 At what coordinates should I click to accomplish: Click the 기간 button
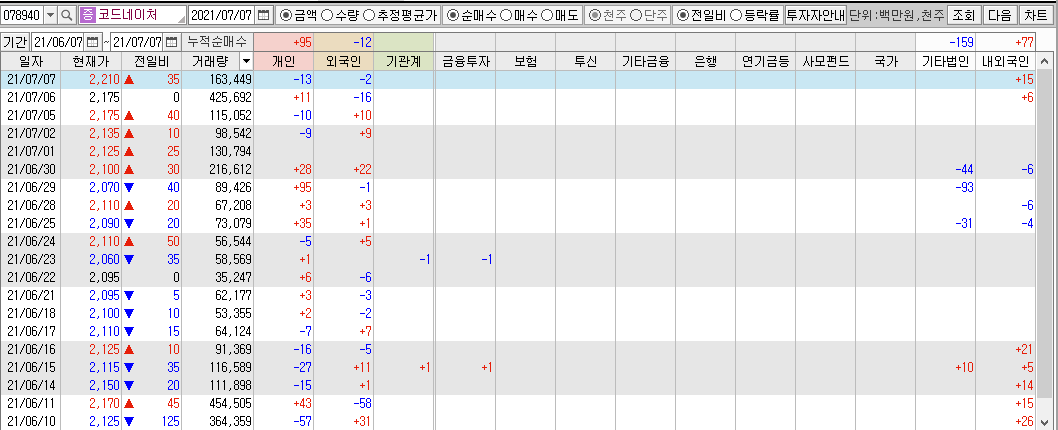tap(15, 42)
